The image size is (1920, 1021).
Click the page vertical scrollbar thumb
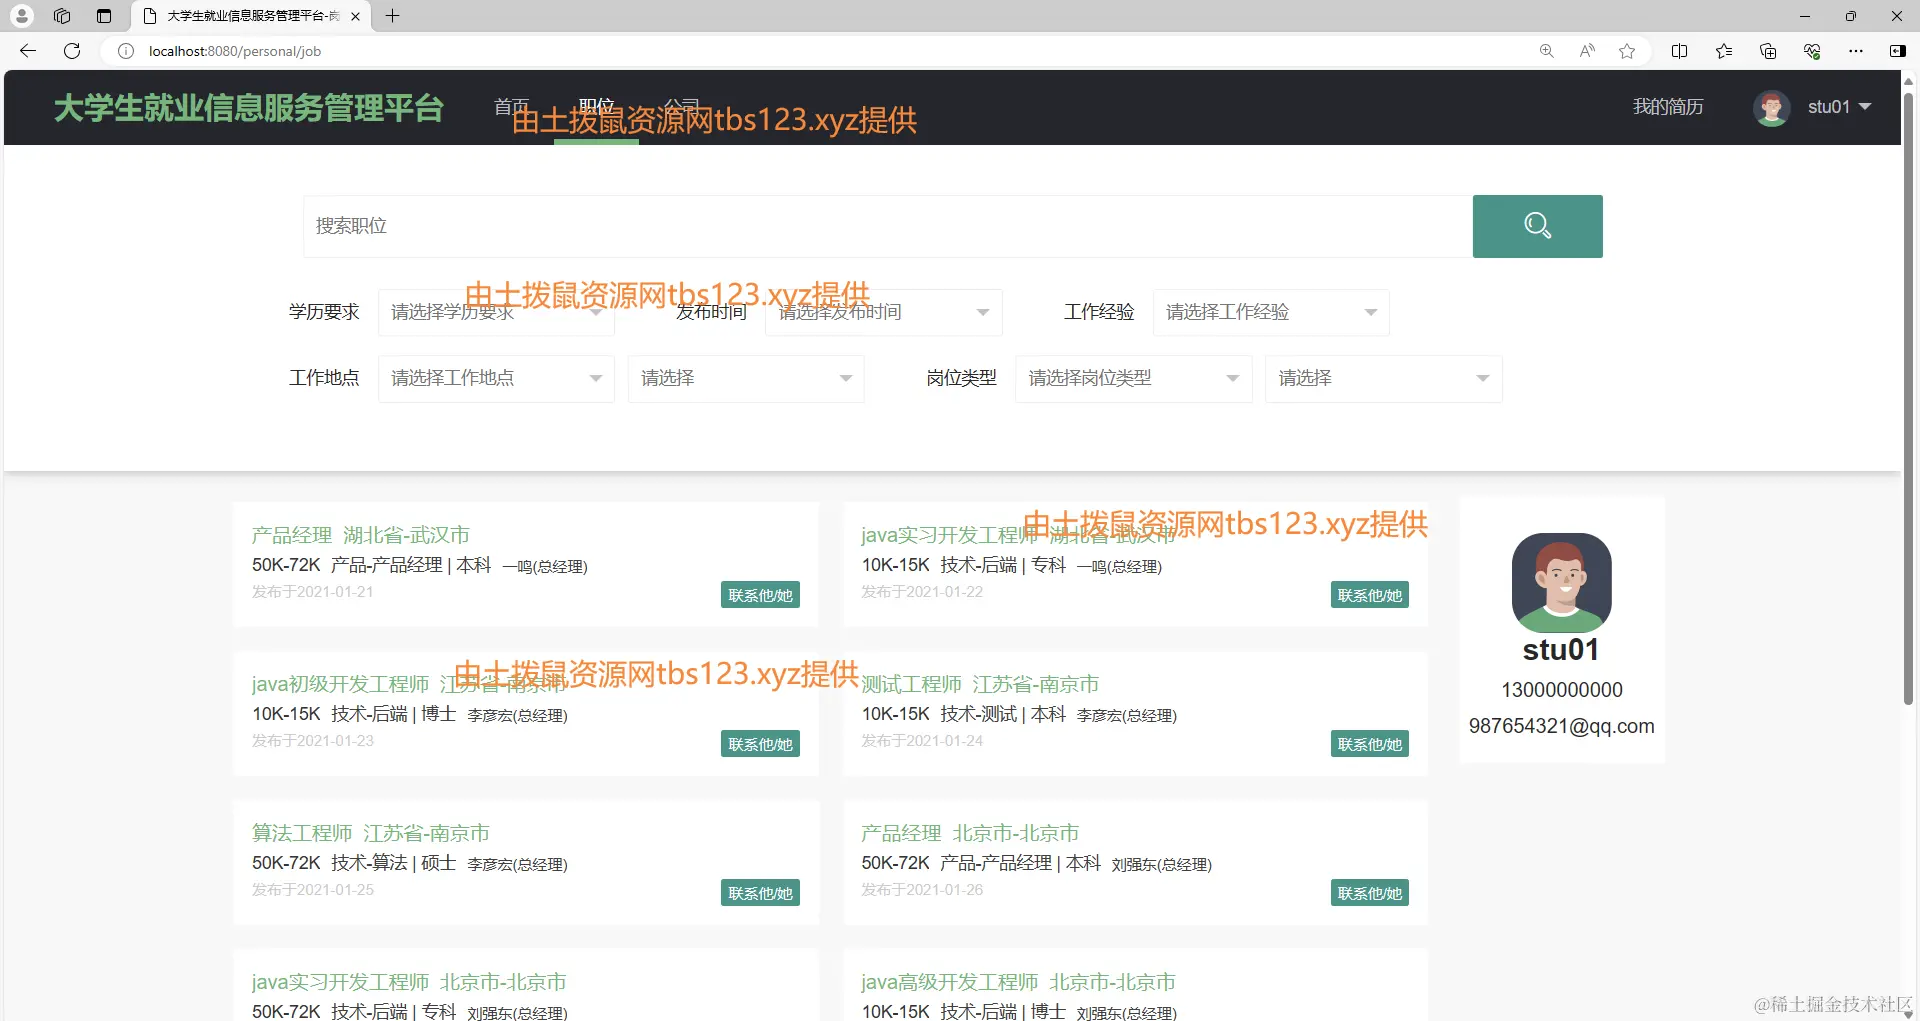pyautogui.click(x=1908, y=398)
